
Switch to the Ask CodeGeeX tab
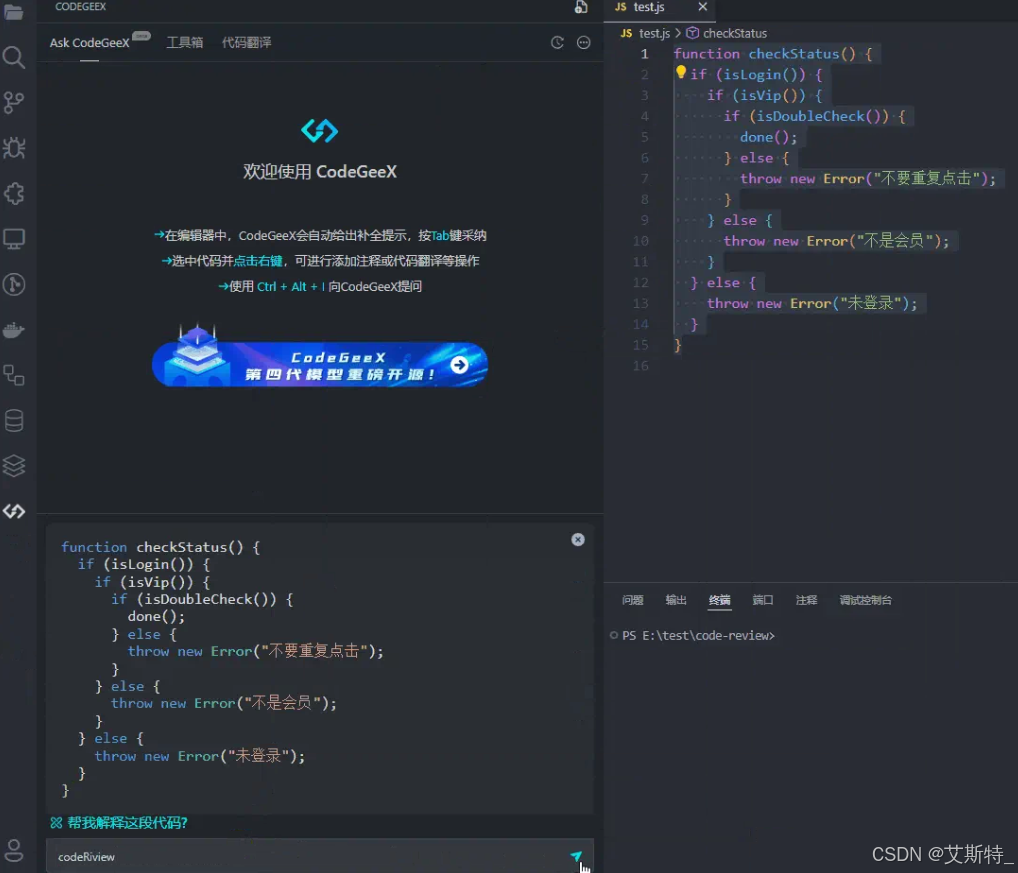(90, 43)
